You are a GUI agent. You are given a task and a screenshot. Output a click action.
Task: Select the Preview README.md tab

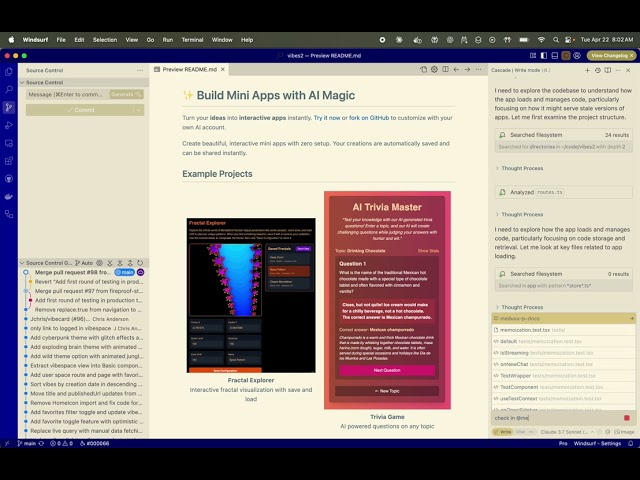click(x=190, y=69)
